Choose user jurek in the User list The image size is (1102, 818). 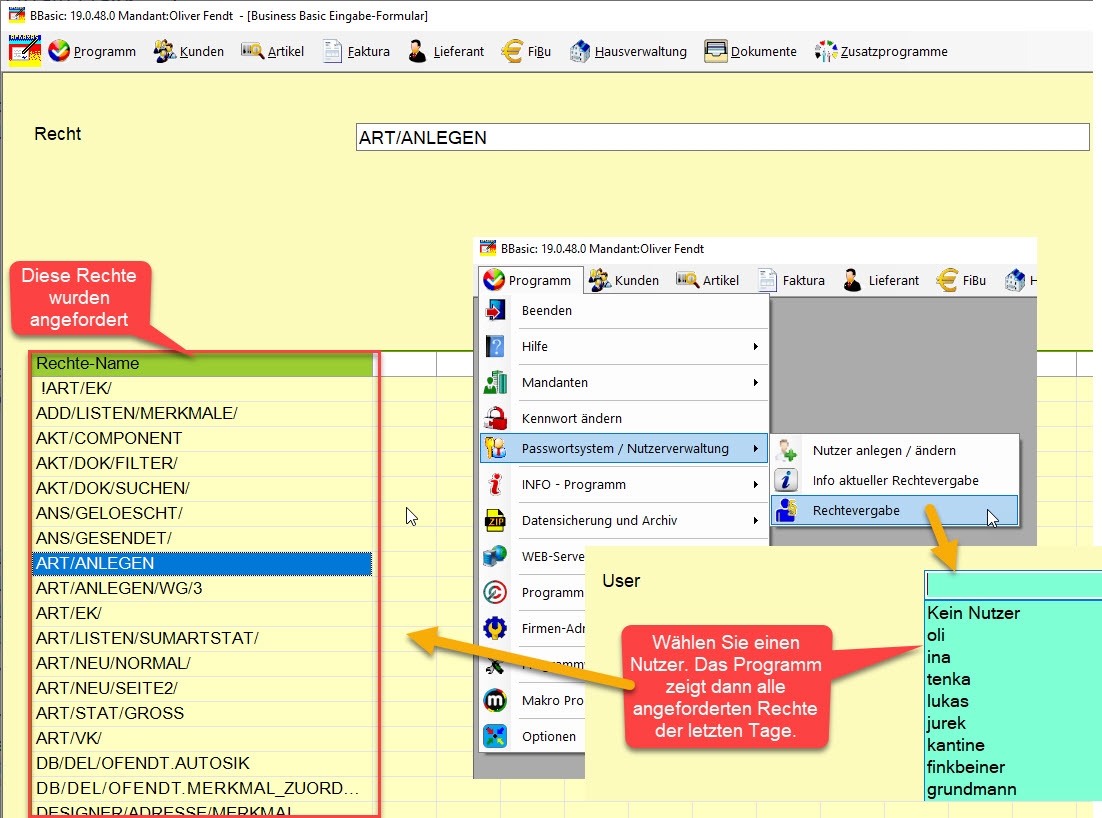click(1013, 723)
